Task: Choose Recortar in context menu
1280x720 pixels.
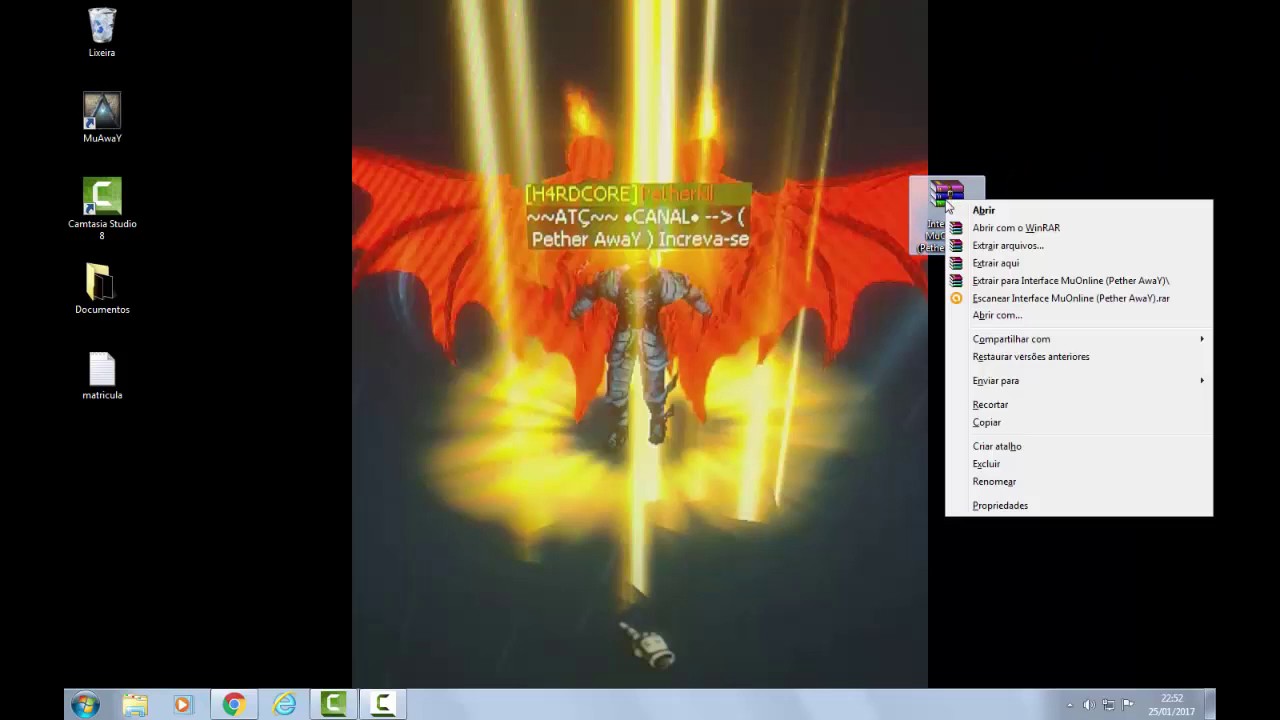Action: tap(1079, 405)
